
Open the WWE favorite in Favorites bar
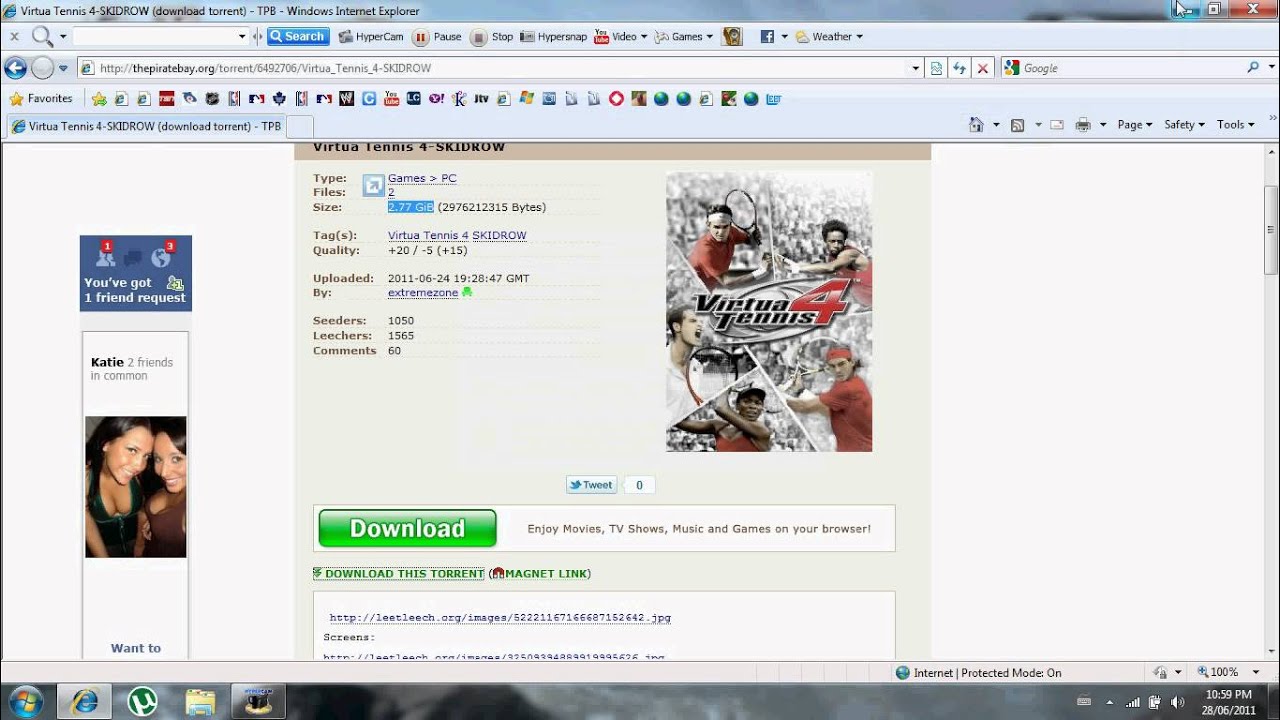(346, 99)
